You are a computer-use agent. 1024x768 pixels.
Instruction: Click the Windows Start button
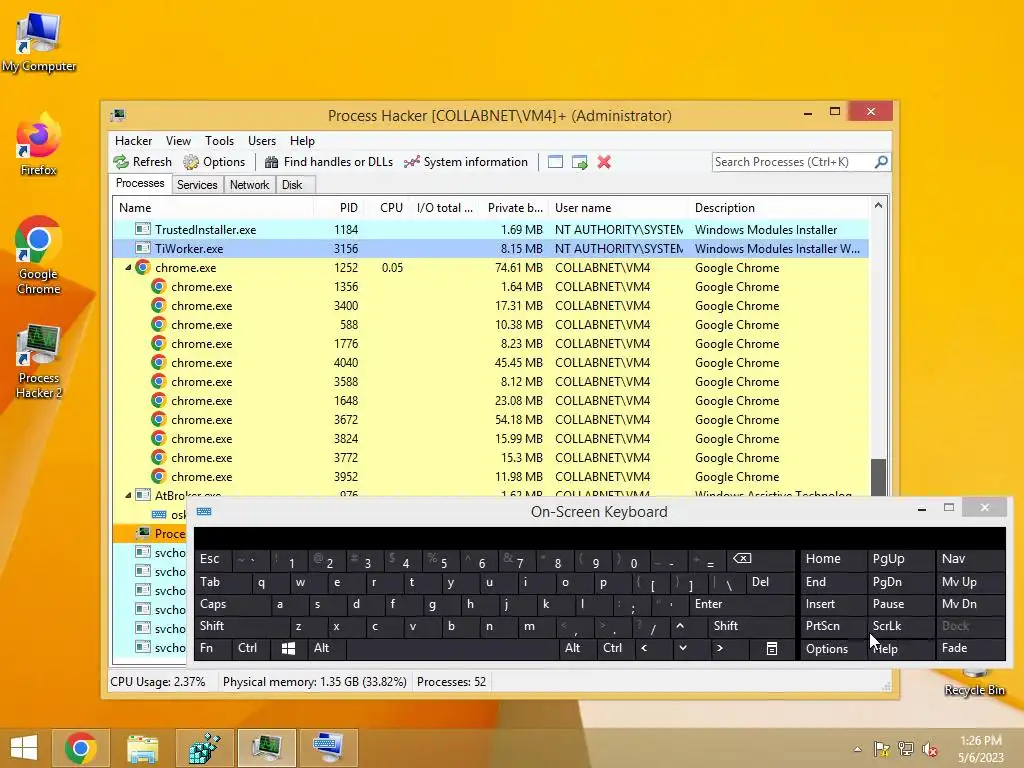[24, 748]
